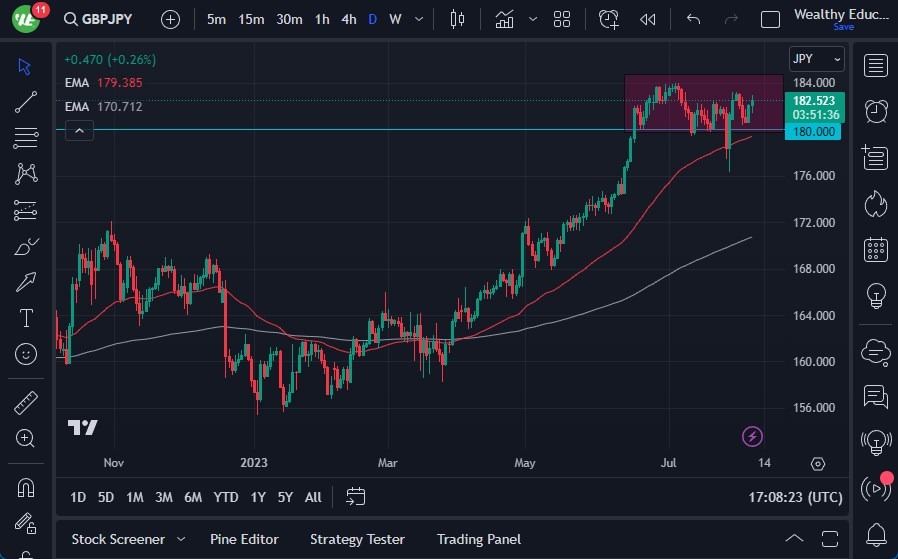
Task: Open the timeframe interval dropdown arrow
Action: coord(418,19)
